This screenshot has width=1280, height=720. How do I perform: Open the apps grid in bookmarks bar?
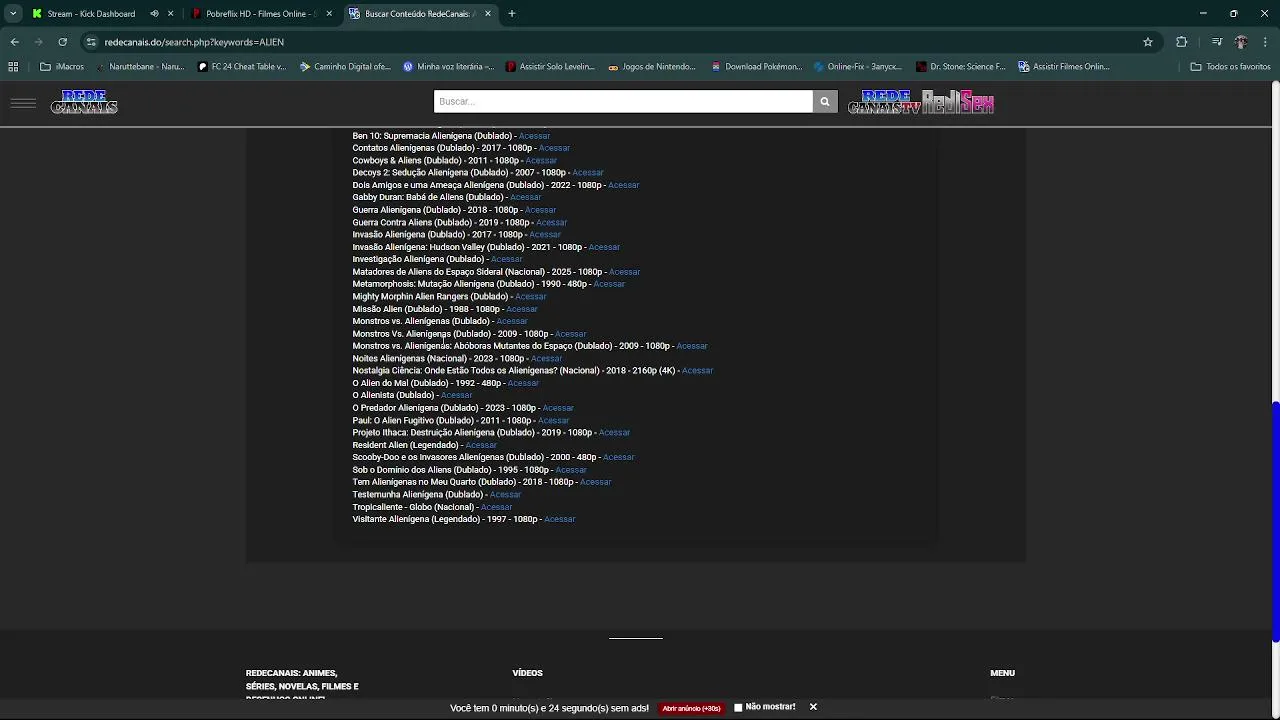tap(13, 67)
